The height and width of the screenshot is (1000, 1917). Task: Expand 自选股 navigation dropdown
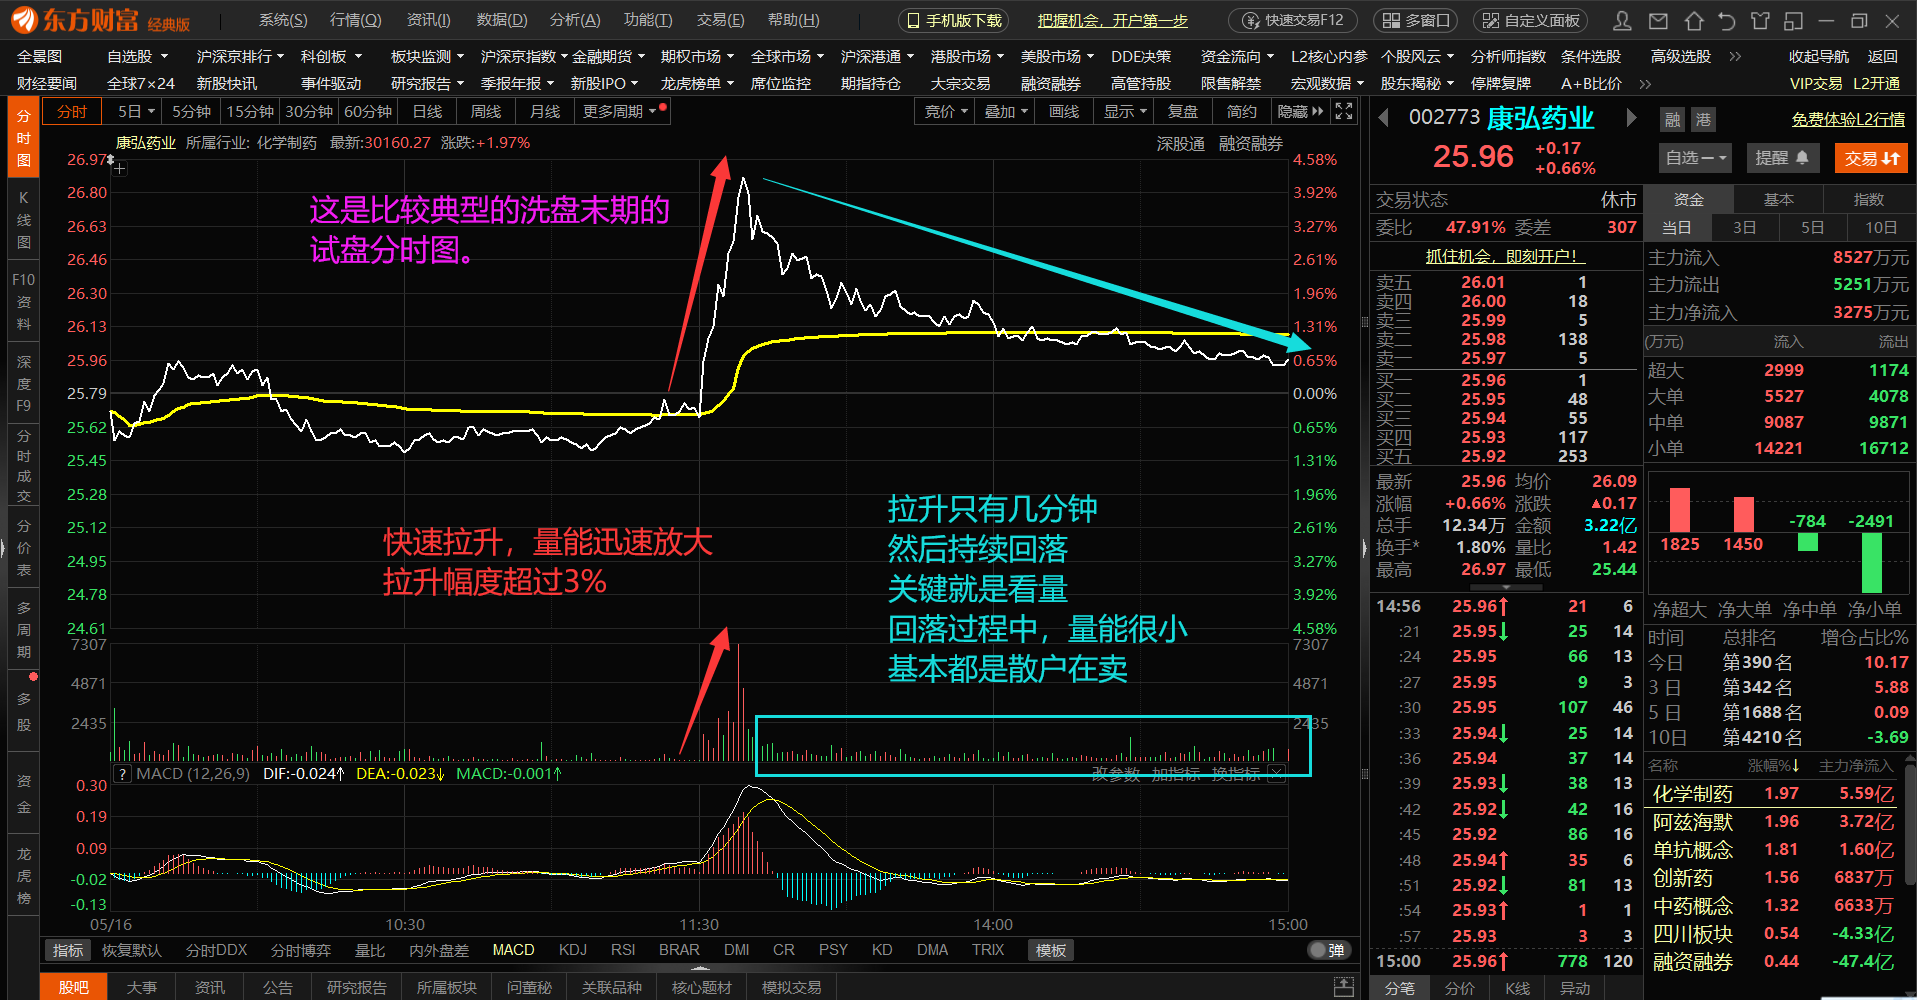tap(138, 57)
